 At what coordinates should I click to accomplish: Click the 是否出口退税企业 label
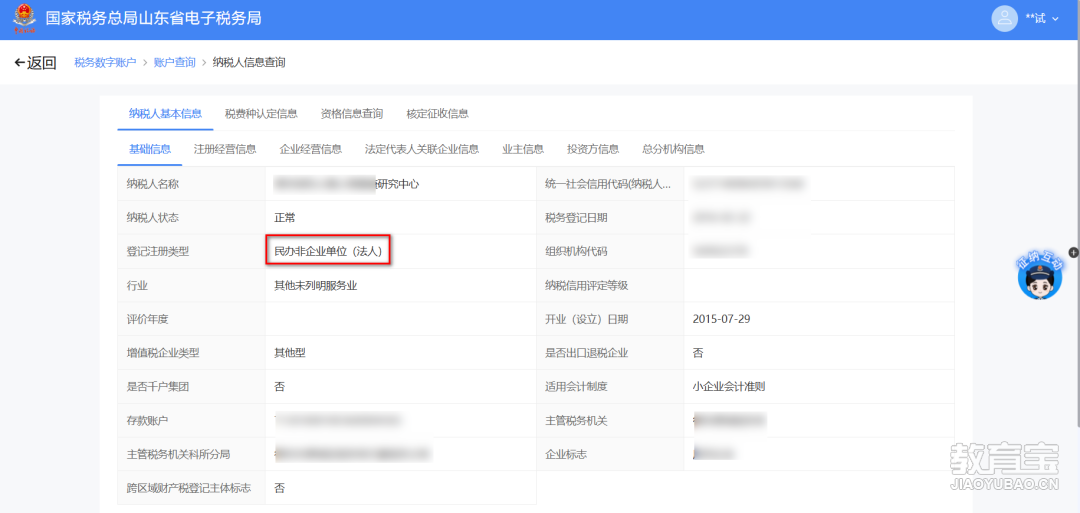coord(586,353)
